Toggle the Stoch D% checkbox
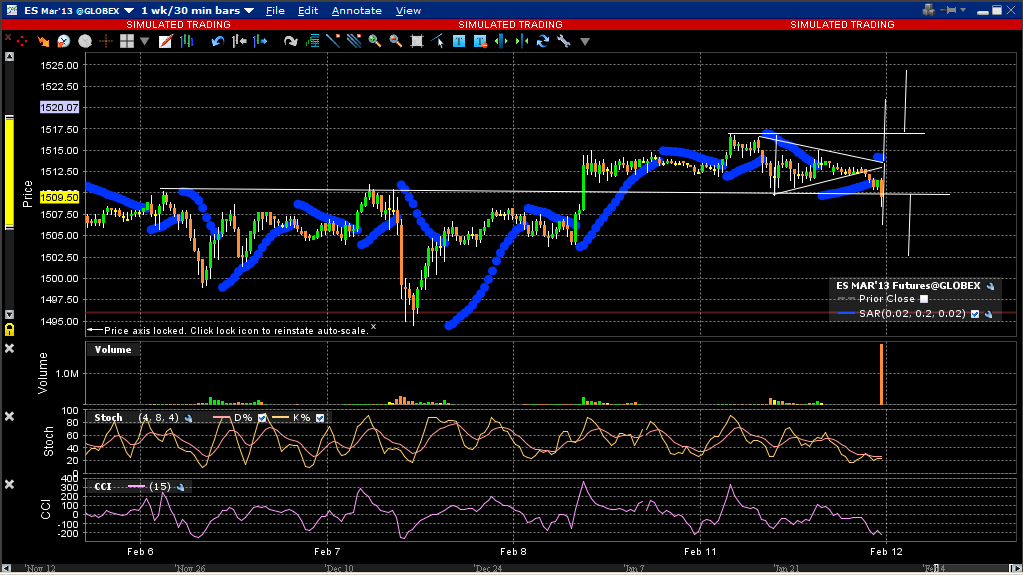This screenshot has height=575, width=1023. [x=262, y=418]
